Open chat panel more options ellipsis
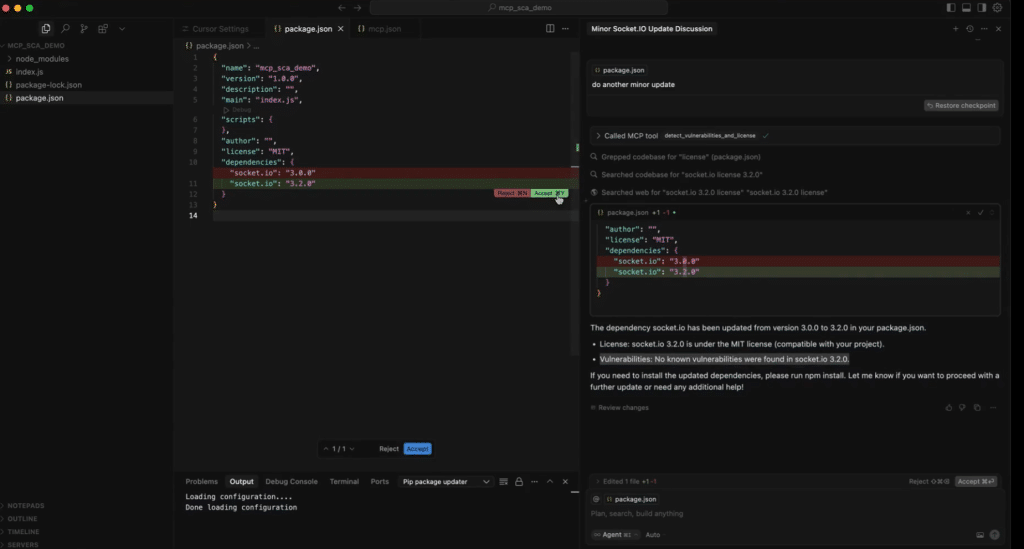The height and width of the screenshot is (549, 1024). pos(984,29)
